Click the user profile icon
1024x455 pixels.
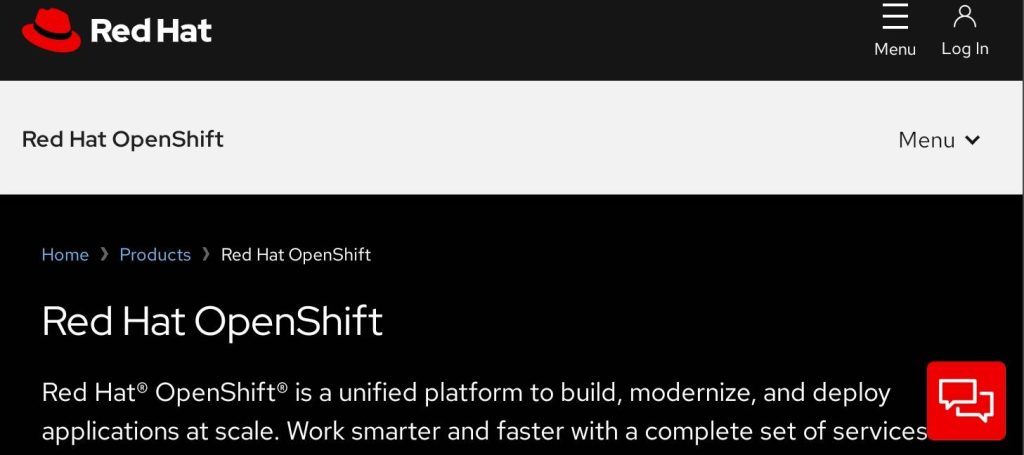click(965, 16)
